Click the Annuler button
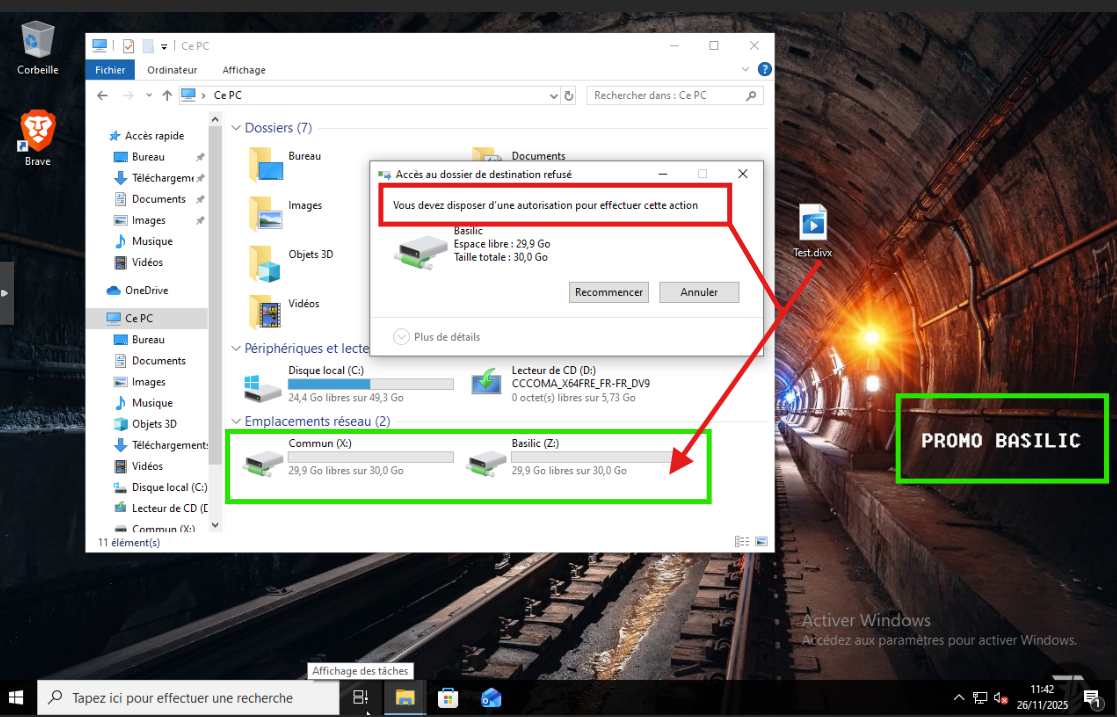 [x=699, y=292]
